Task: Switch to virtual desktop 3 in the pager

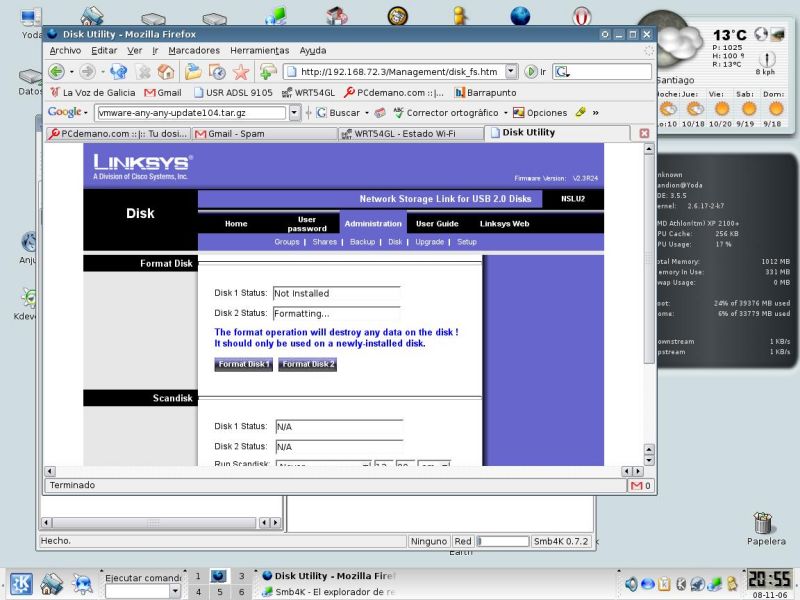Action: (241, 576)
